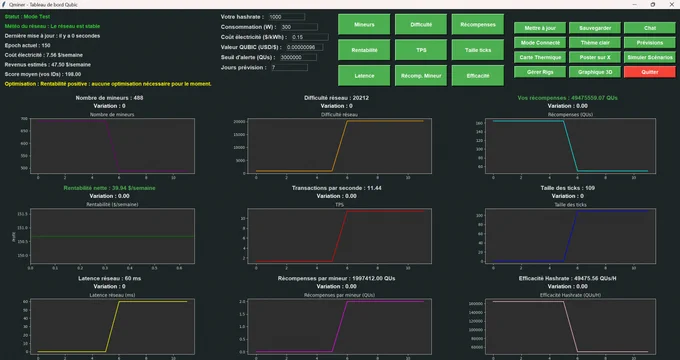Show the Efficacité chart

477,75
